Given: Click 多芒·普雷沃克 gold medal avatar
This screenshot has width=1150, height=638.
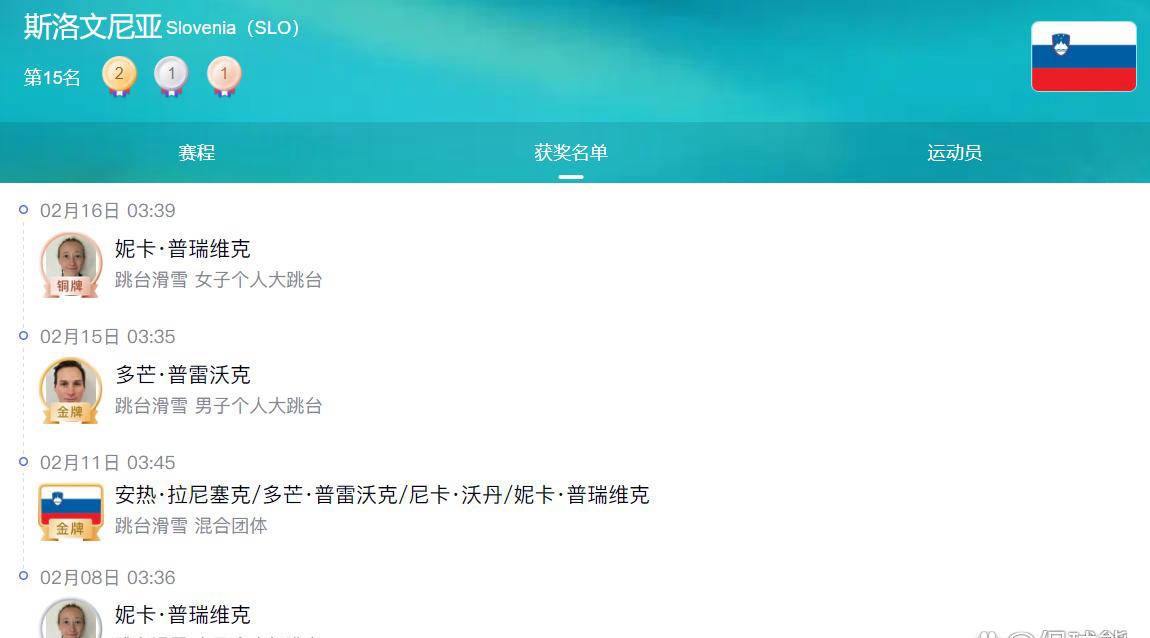Looking at the screenshot, I should (x=70, y=391).
